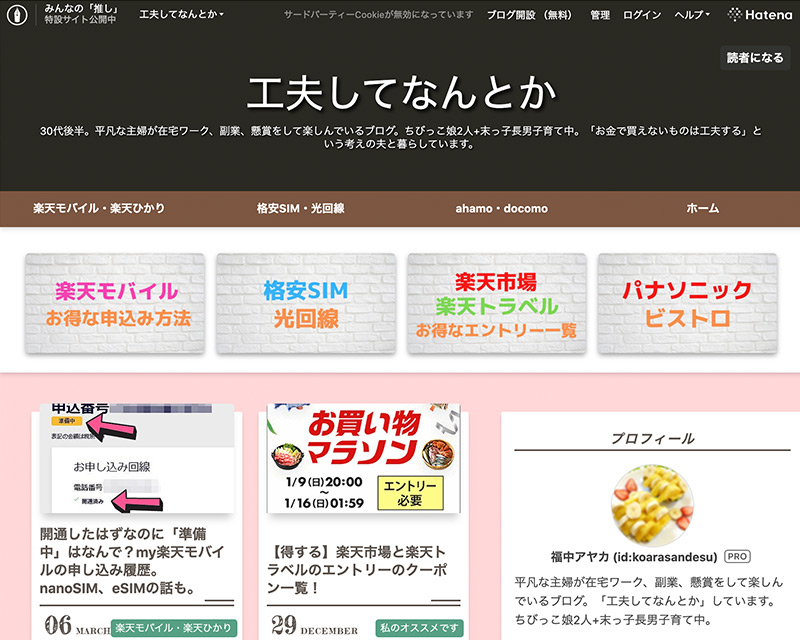Click the 工夫してなんとか blog title
The width and height of the screenshot is (800, 640).
point(400,94)
